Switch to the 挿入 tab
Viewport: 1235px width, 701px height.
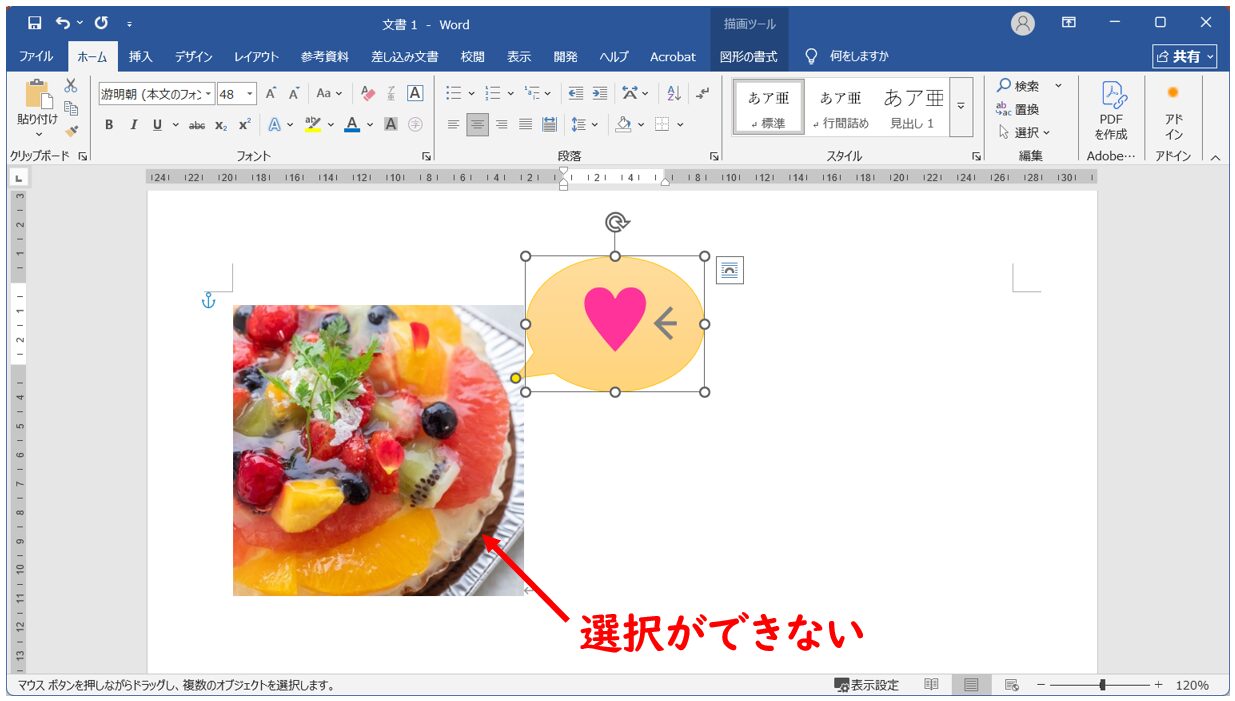coord(141,57)
